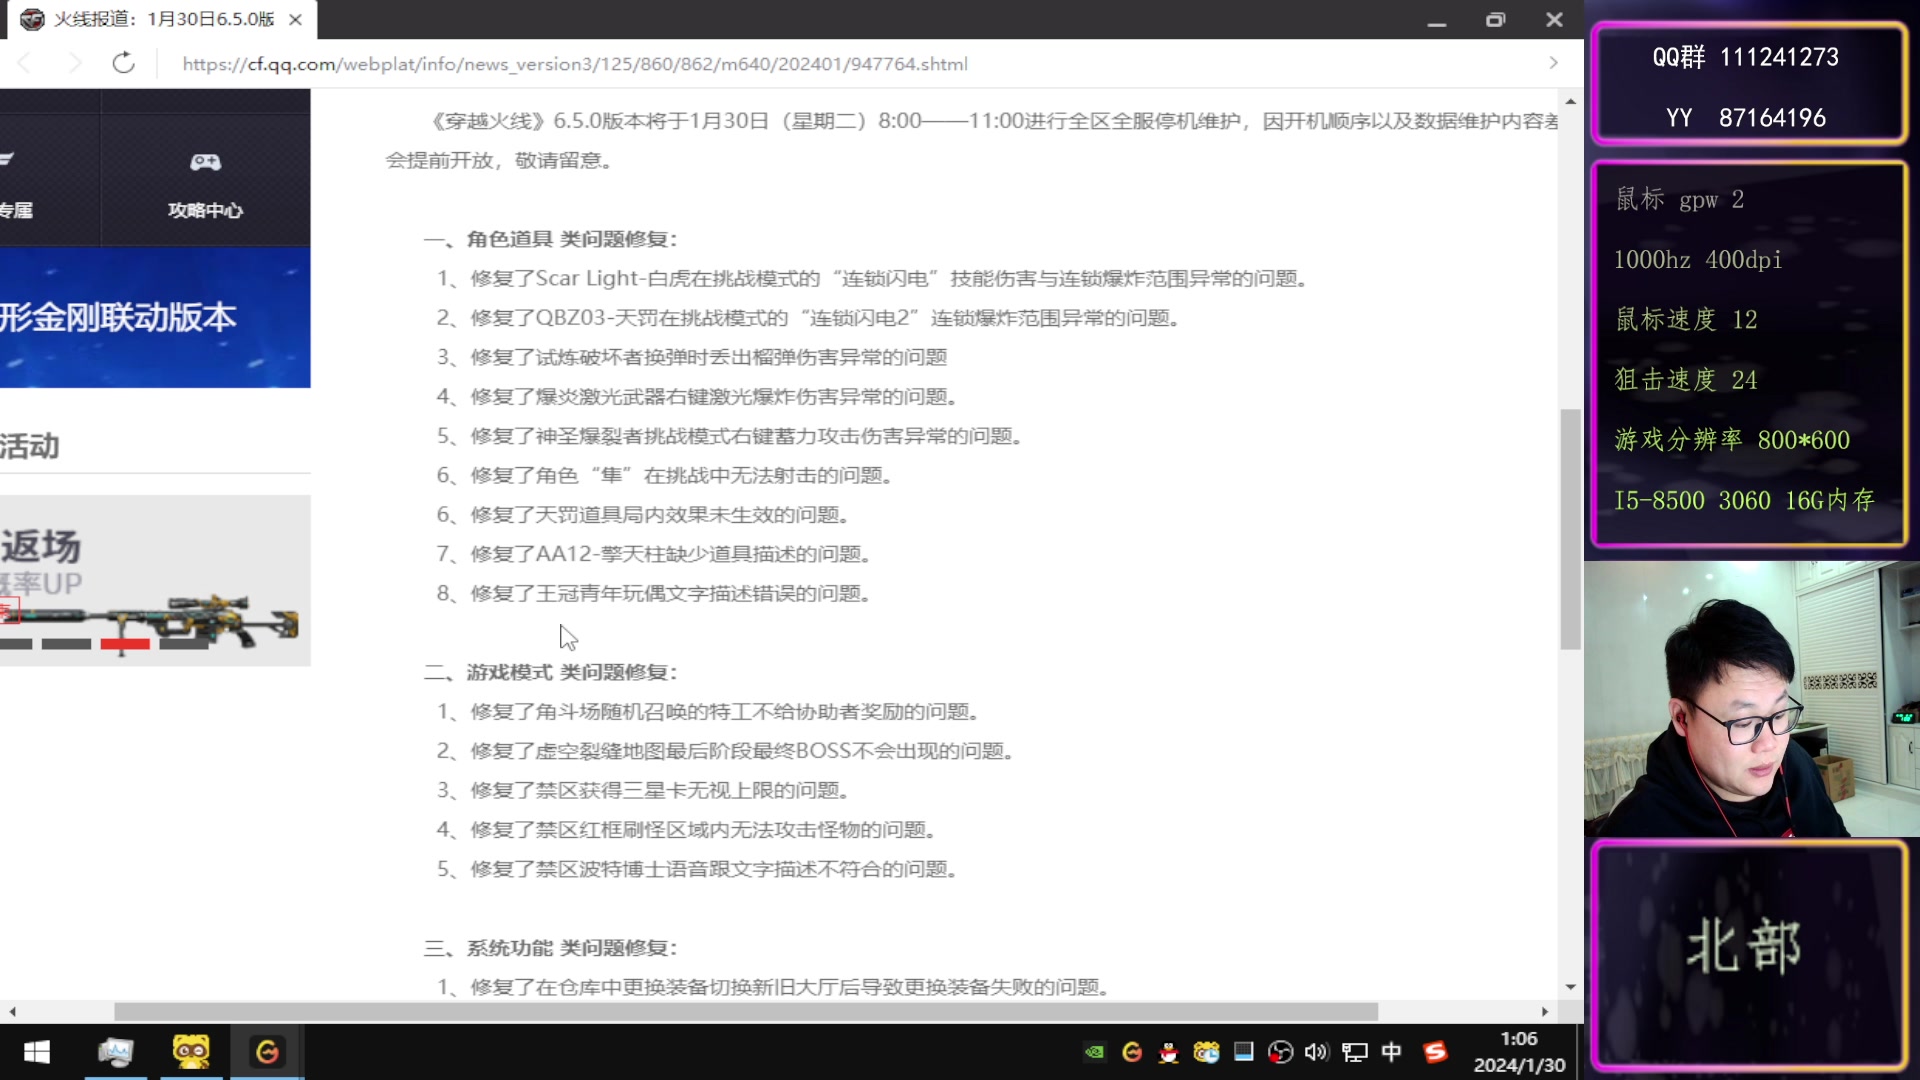The height and width of the screenshot is (1080, 1920).
Task: Open the 形金刚联动版本 banner
Action: tap(155, 317)
